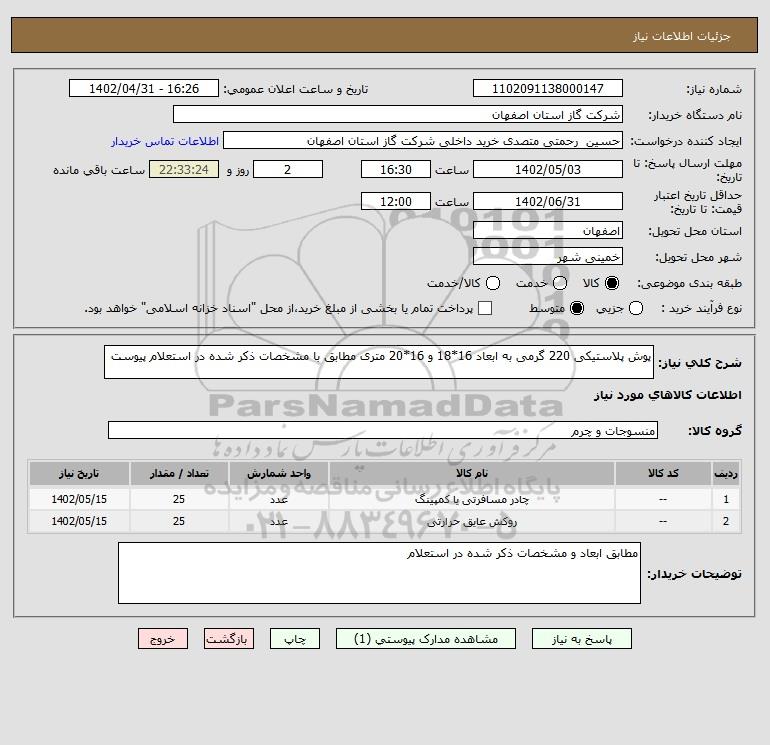Click the پاسخ به نیاز button
770x745 pixels.
point(582,639)
